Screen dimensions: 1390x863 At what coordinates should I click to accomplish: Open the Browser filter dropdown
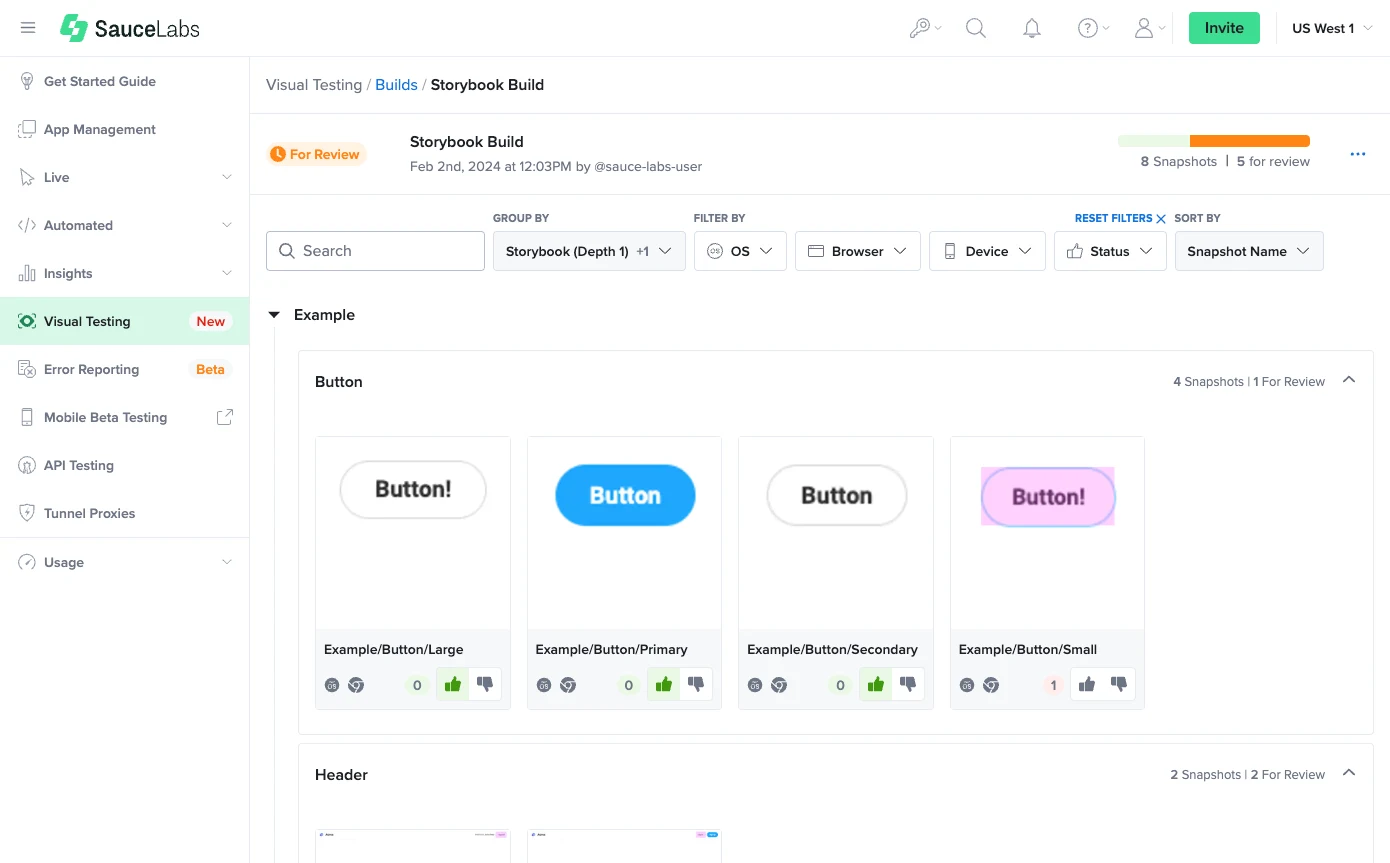click(857, 251)
